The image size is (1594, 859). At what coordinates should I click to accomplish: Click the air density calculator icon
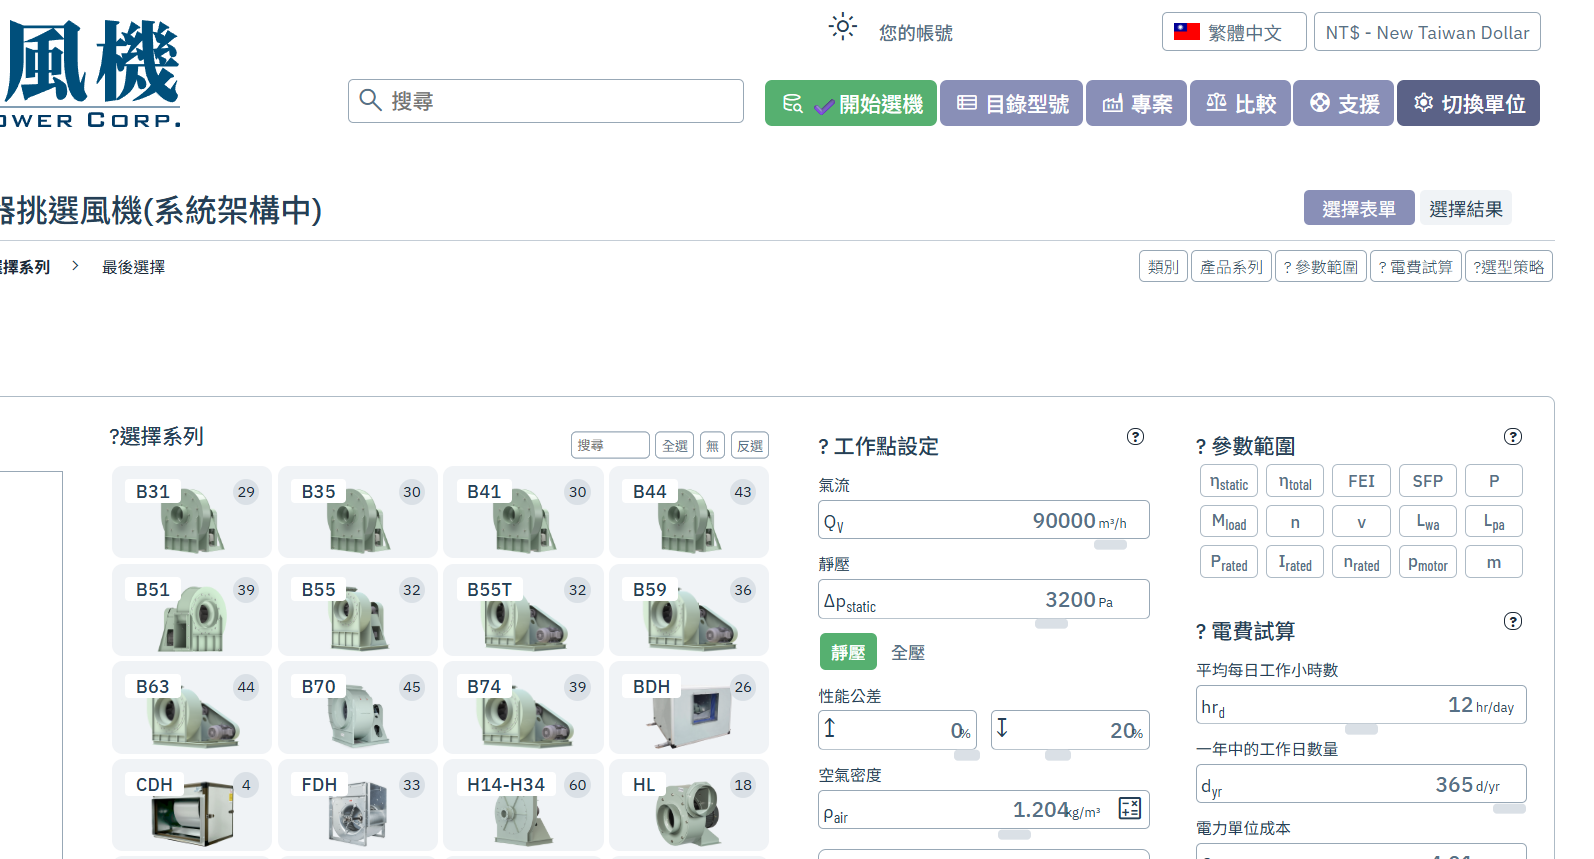(x=1130, y=809)
